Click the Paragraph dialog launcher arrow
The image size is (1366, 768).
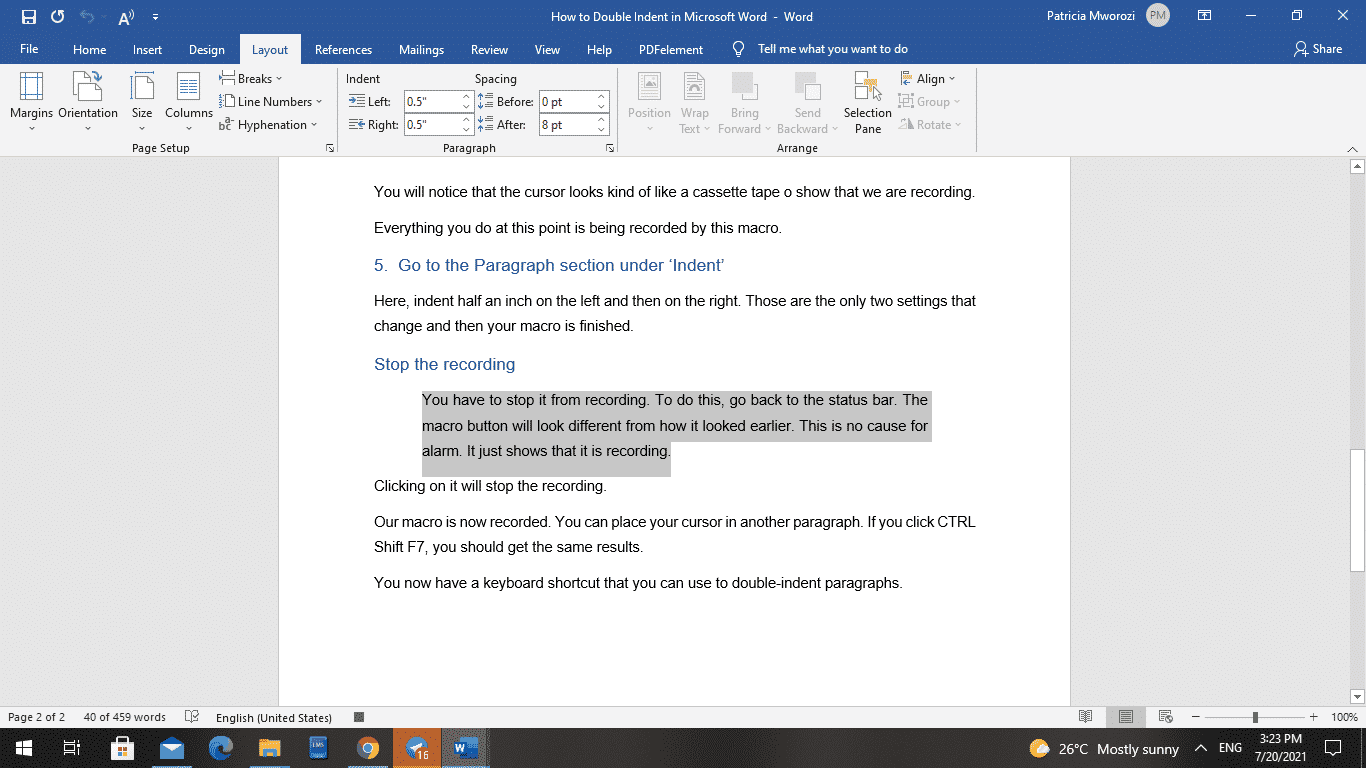click(x=609, y=147)
